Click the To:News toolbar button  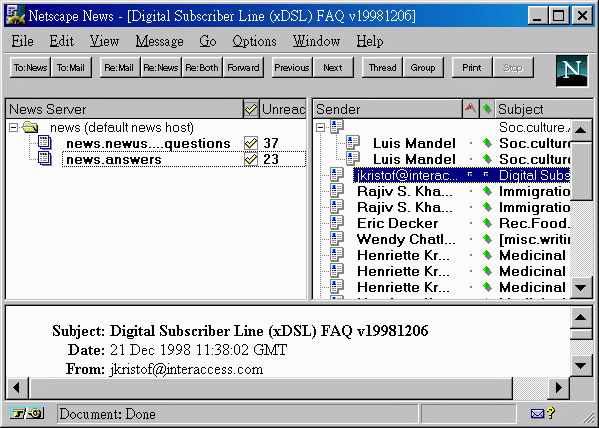tap(30, 68)
